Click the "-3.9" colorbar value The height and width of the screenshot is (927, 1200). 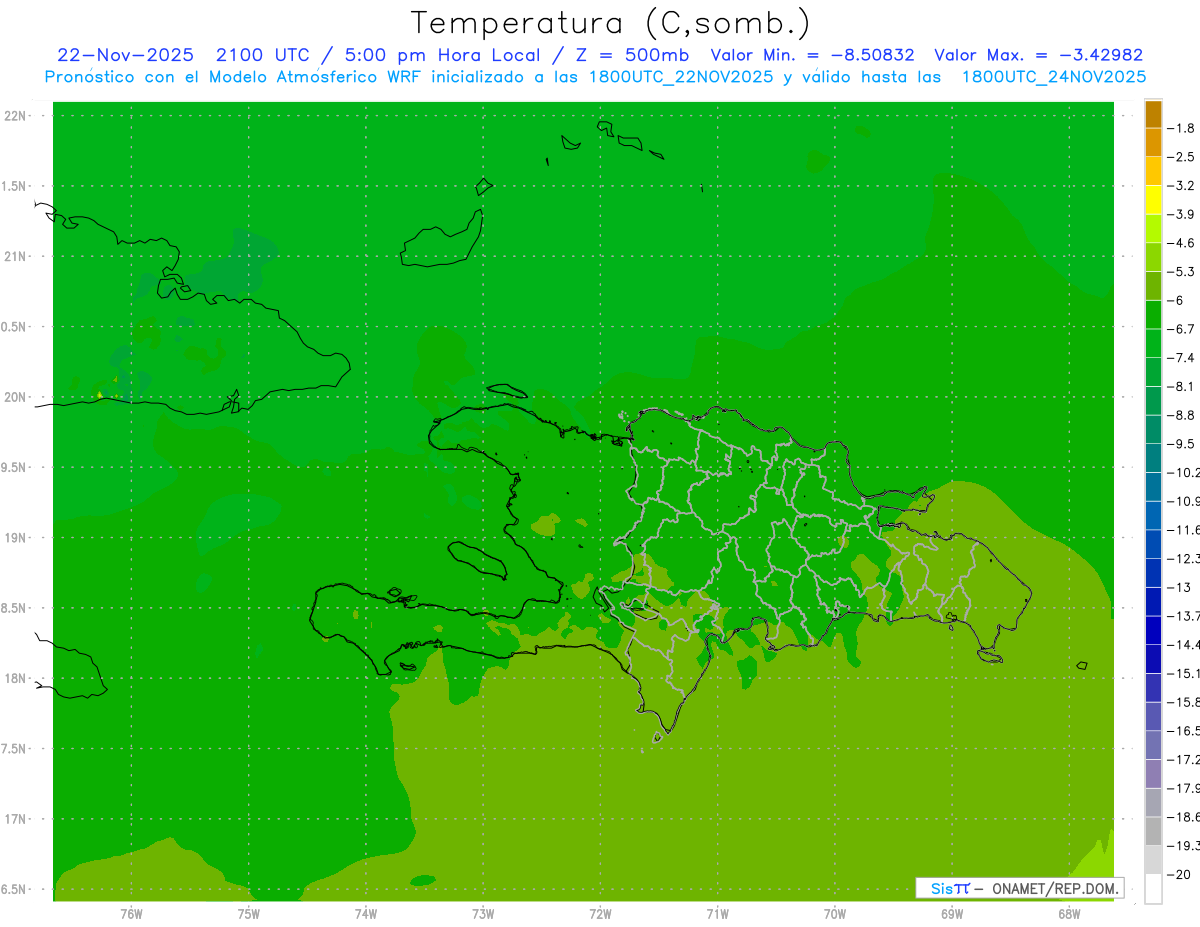(1181, 214)
